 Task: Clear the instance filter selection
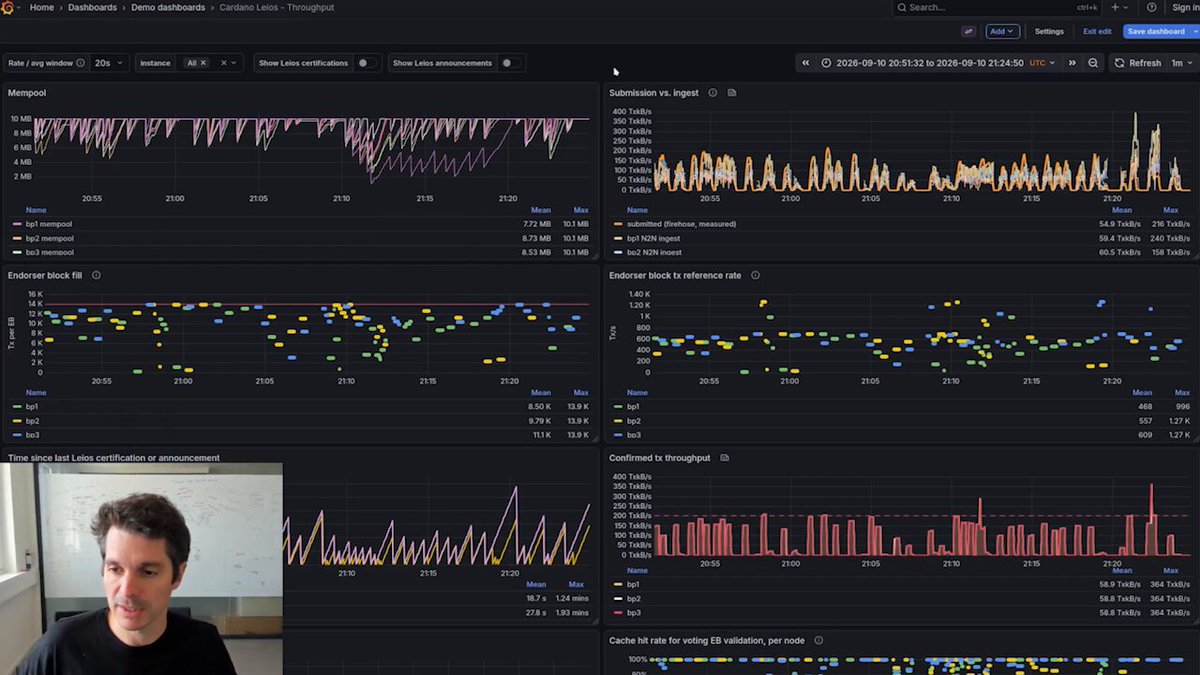[223, 63]
